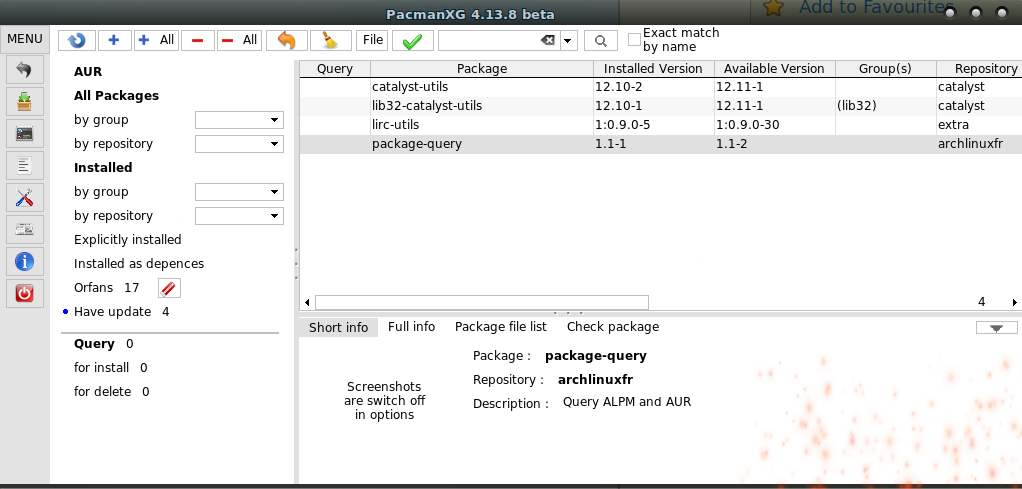Click the red power icon in sidebar
Screen dimensions: 1022x489
[x=25, y=293]
